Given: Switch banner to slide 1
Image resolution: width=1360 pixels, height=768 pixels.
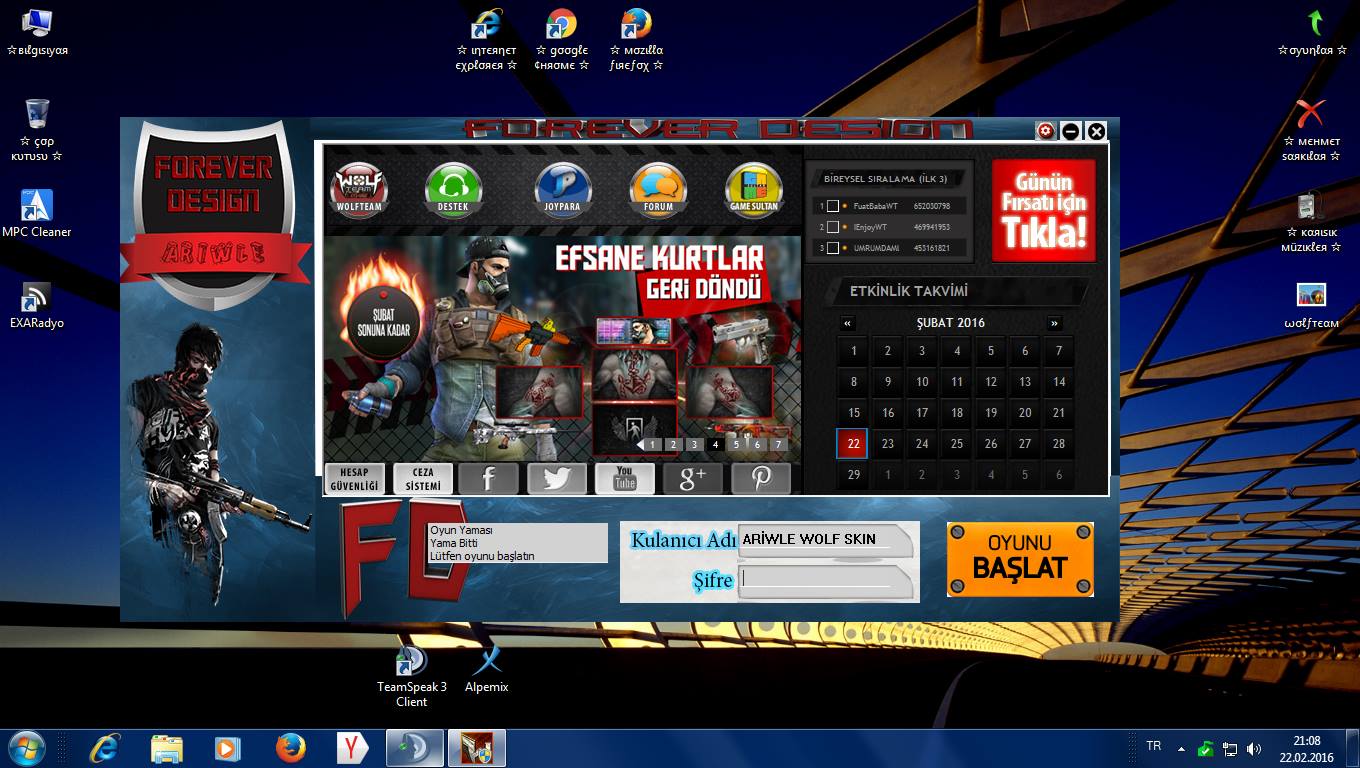Looking at the screenshot, I should pyautogui.click(x=652, y=445).
